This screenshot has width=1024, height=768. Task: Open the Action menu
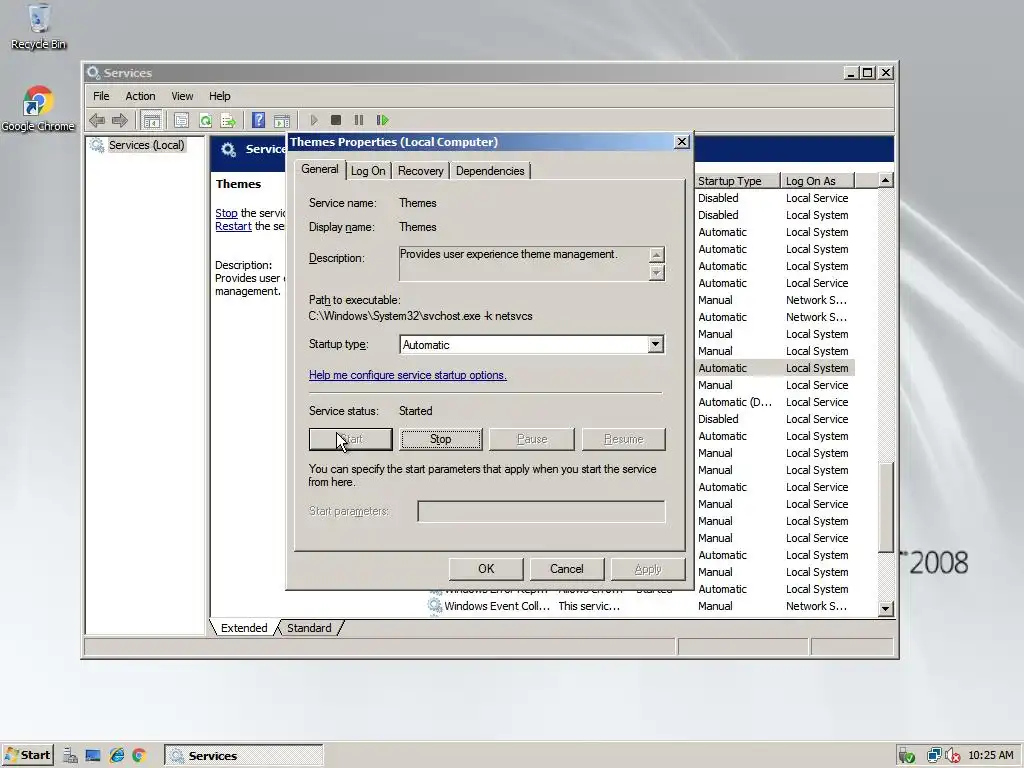[140, 96]
